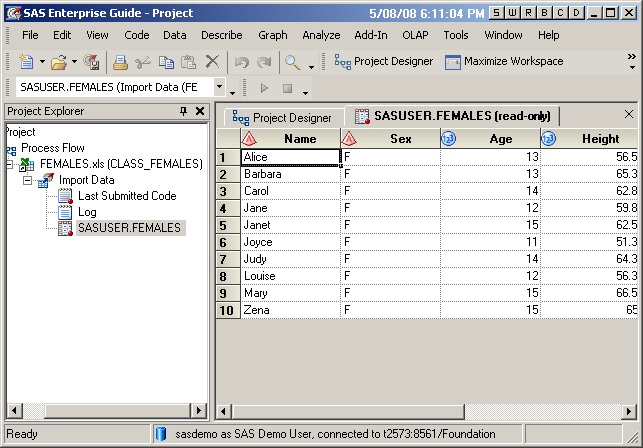Select Last Submitted Code in tree

[126, 196]
